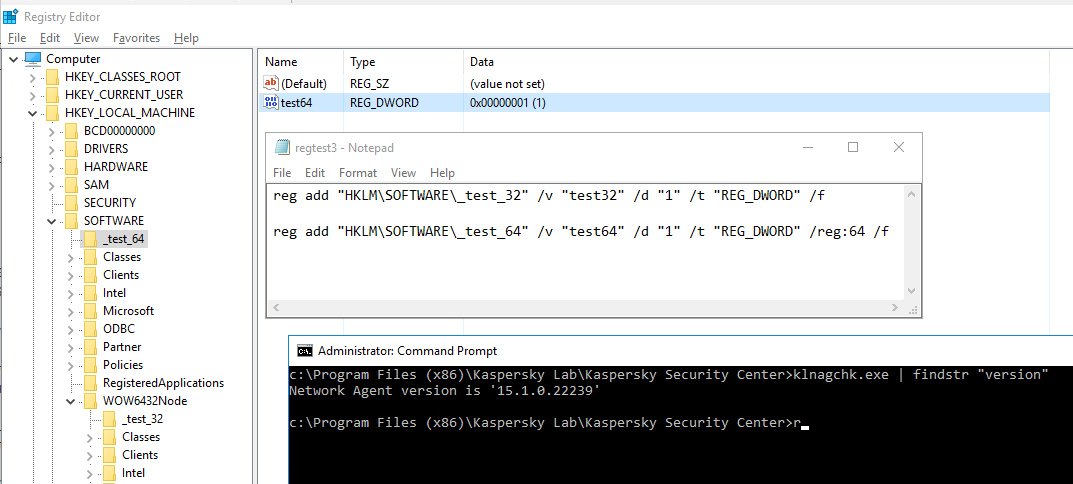Viewport: 1073px width, 484px height.
Task: Open the View menu in Registry Editor
Action: [x=86, y=38]
